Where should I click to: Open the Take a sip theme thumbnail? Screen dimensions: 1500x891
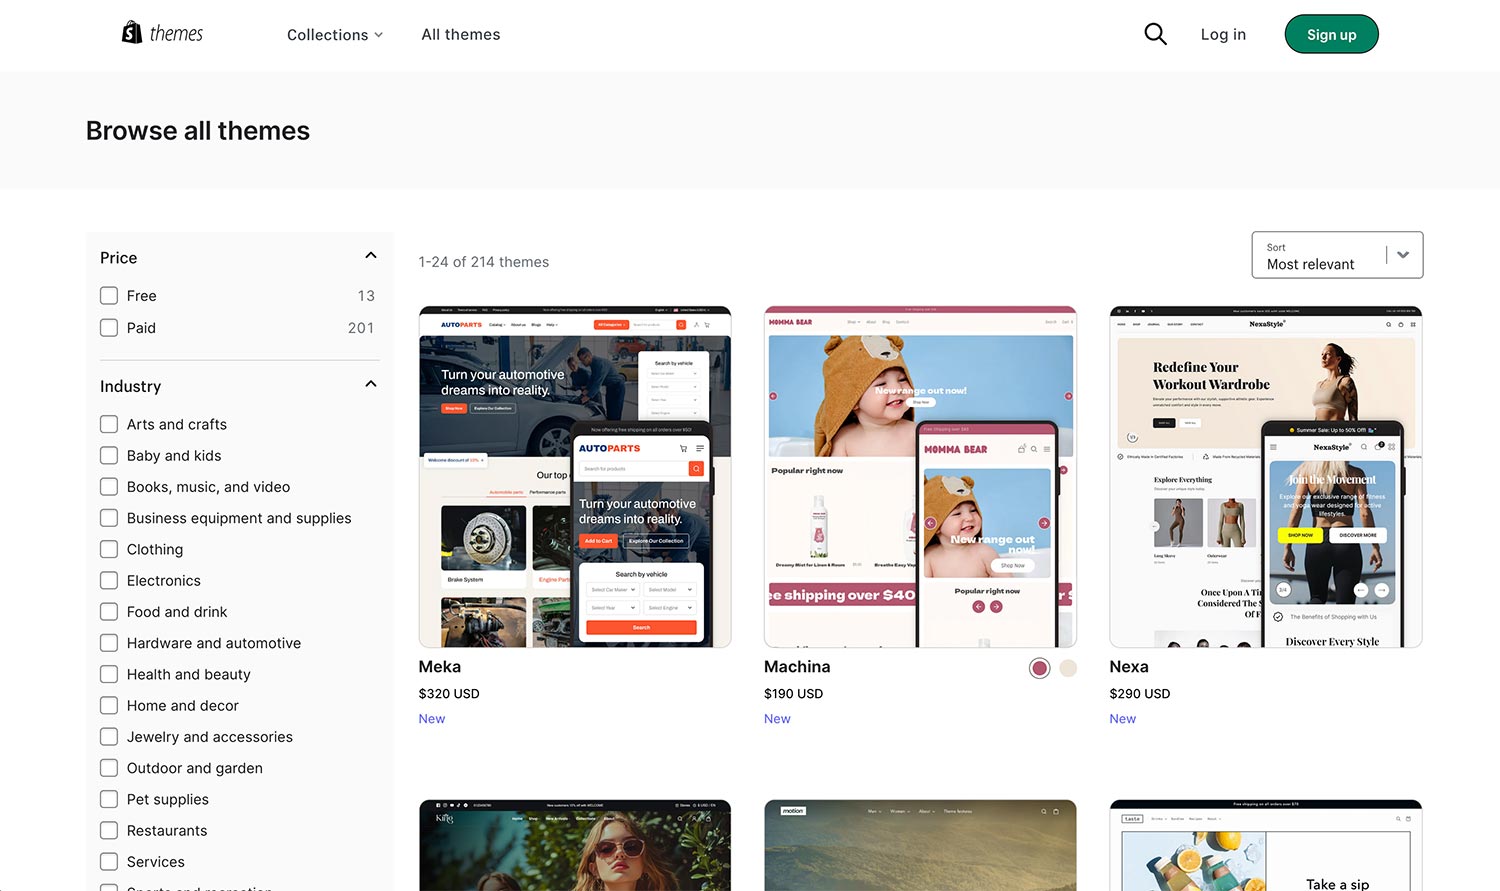point(1266,845)
